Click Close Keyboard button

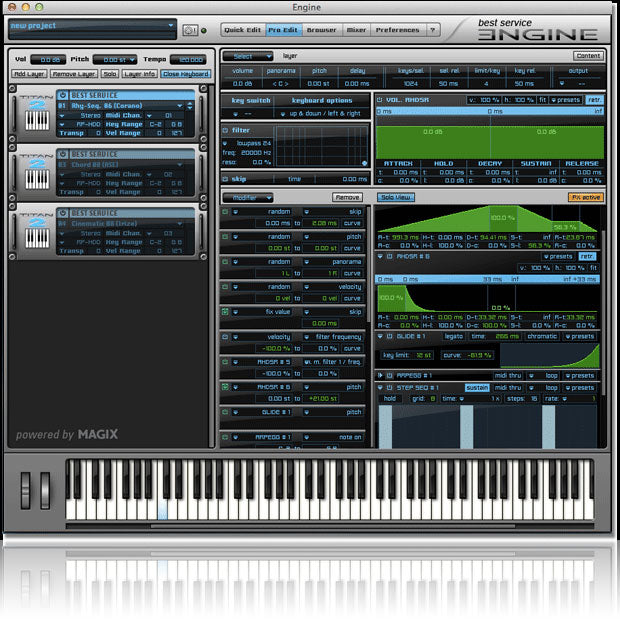point(186,74)
